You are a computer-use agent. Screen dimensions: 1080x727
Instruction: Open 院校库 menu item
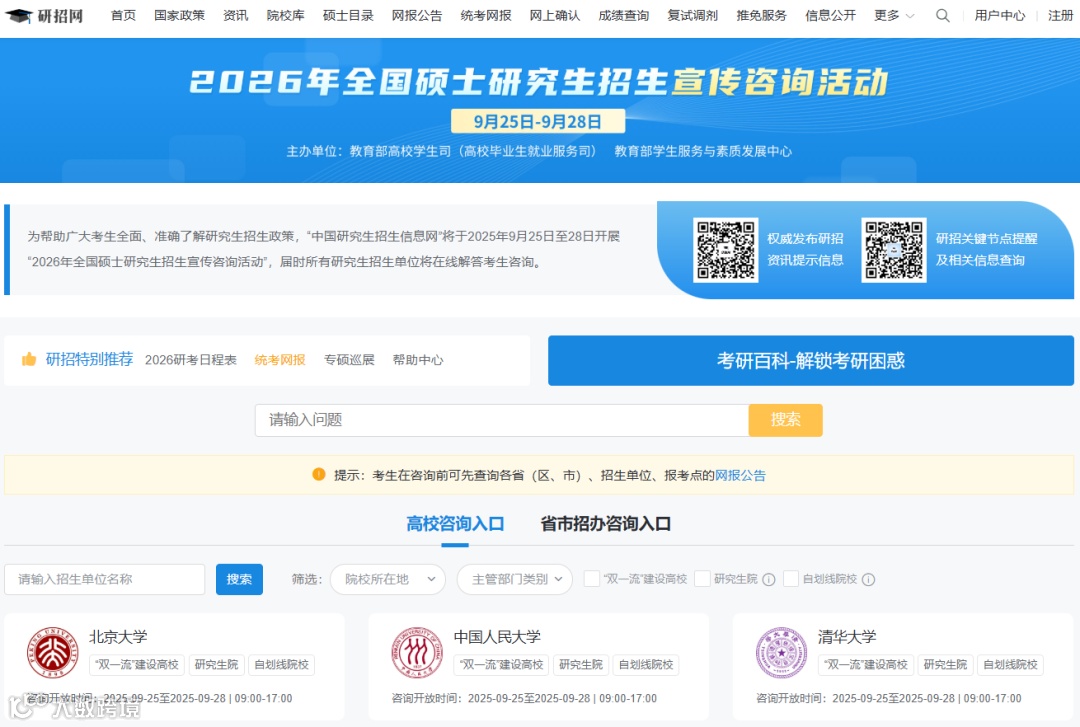[x=285, y=15]
